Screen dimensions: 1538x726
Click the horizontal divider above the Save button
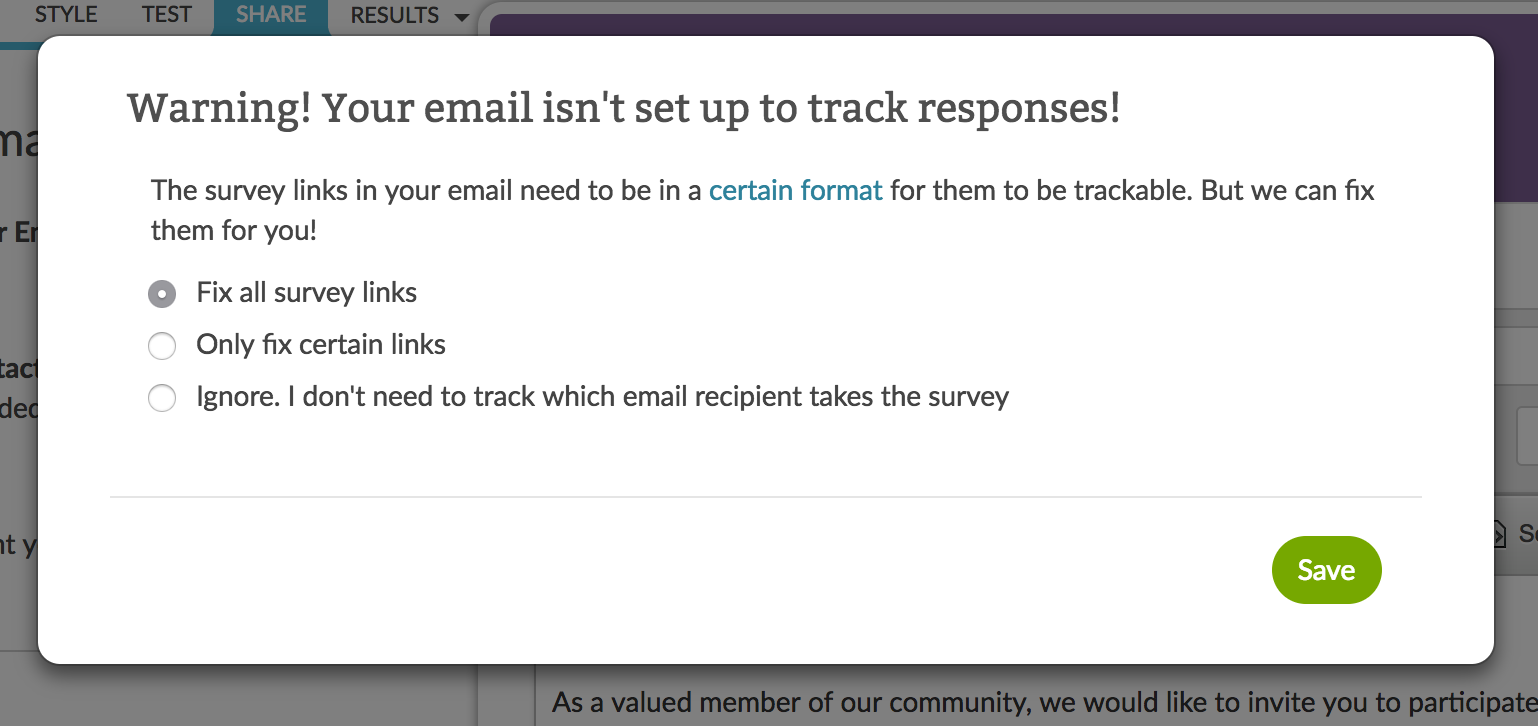[x=765, y=496]
